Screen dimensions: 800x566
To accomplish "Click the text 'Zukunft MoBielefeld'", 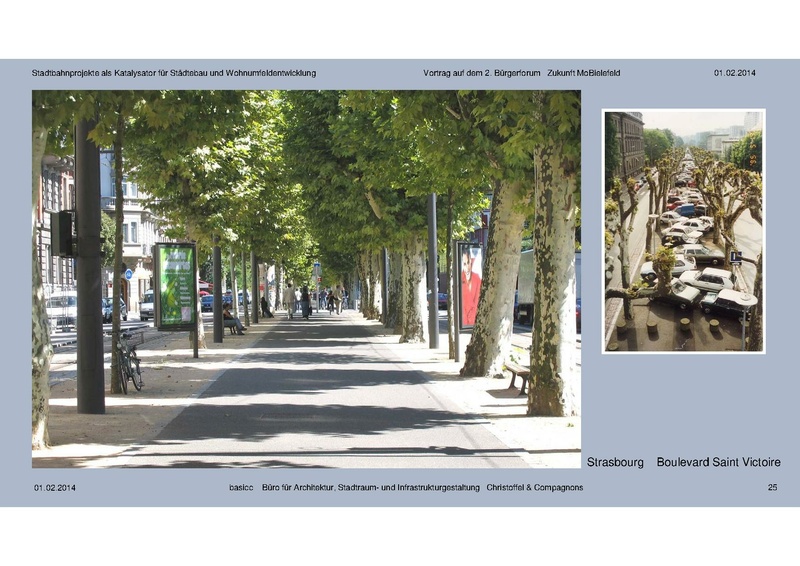I will [x=583, y=73].
